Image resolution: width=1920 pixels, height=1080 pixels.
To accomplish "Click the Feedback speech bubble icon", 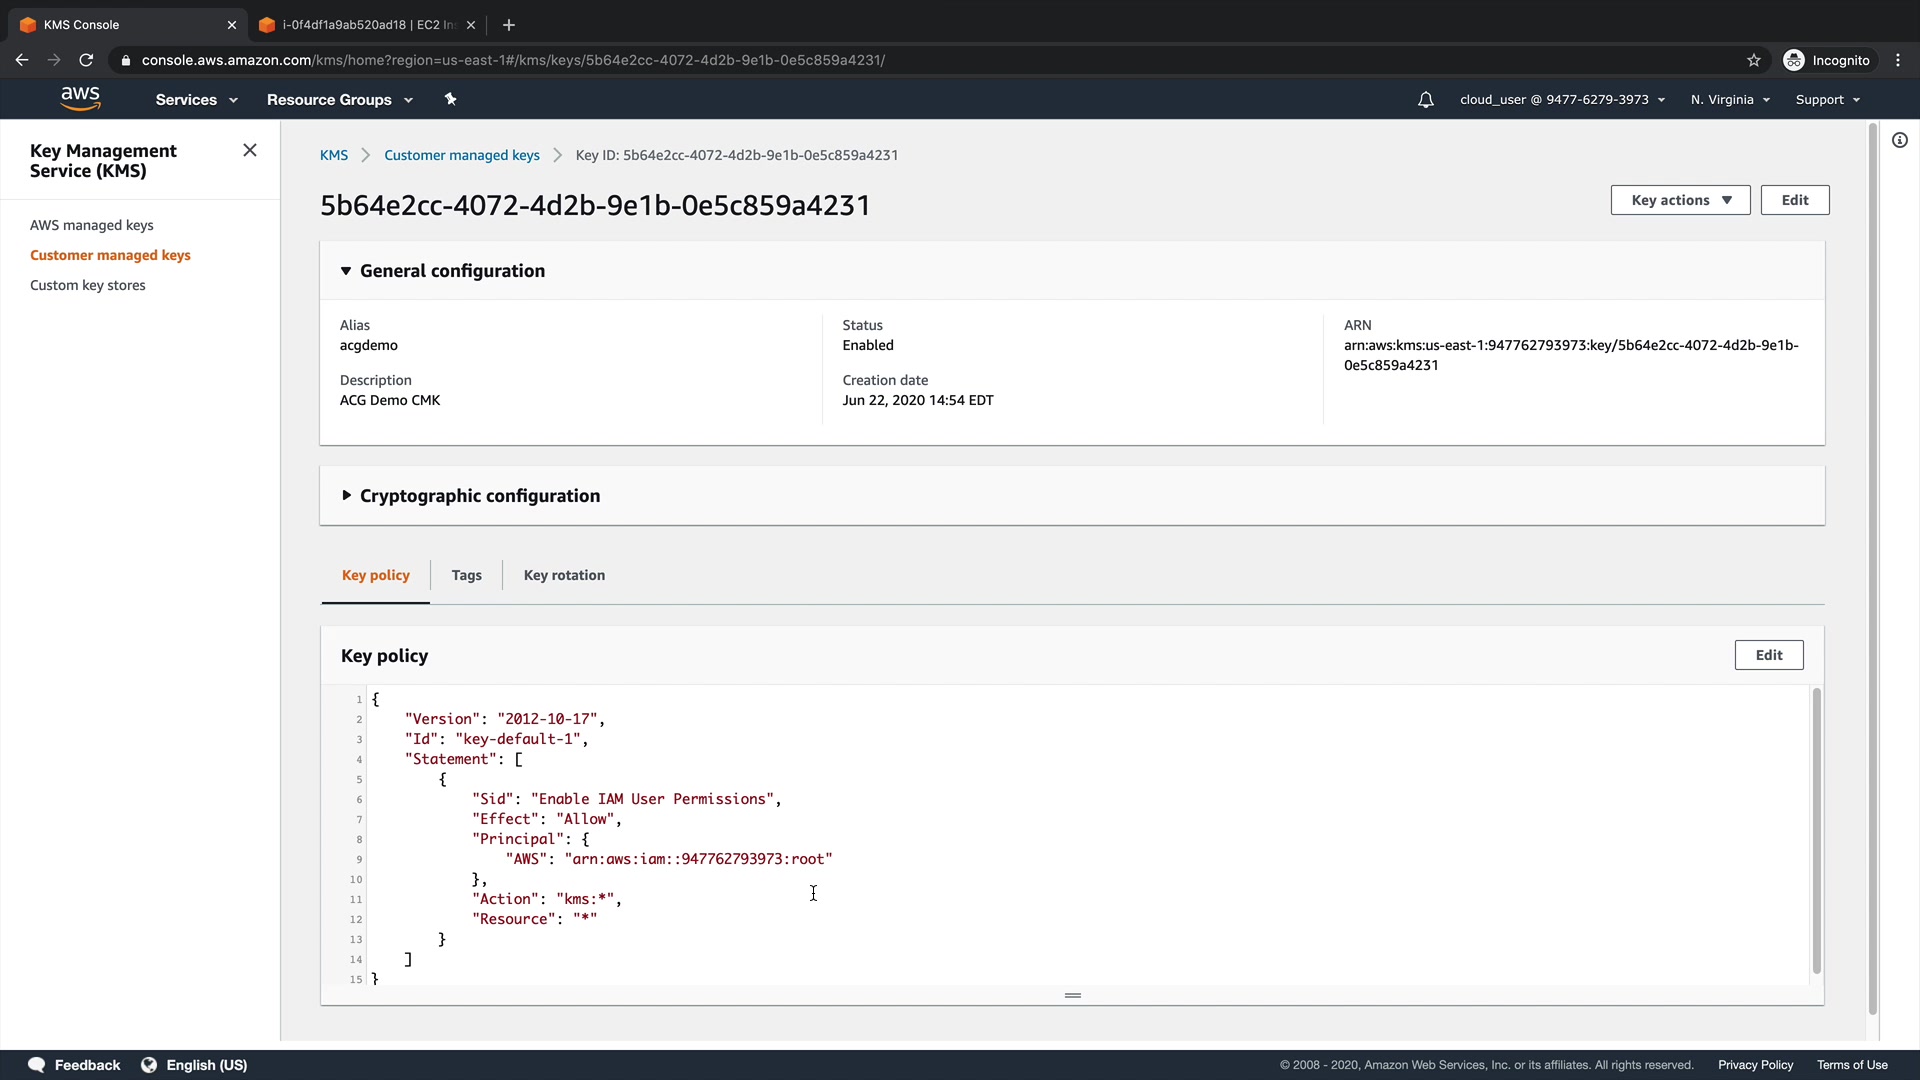I will [x=37, y=1065].
